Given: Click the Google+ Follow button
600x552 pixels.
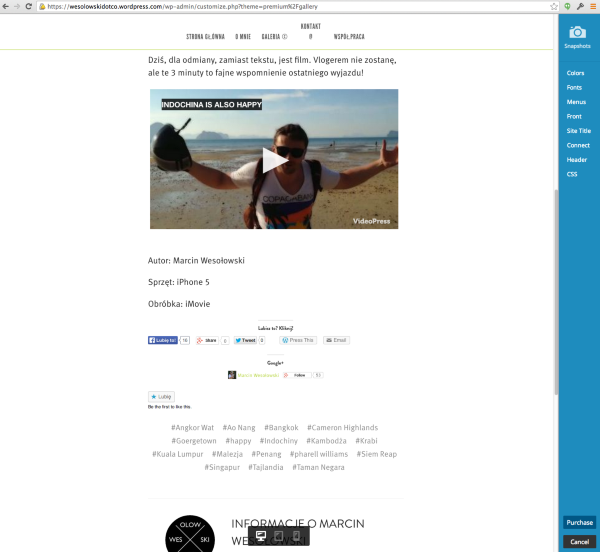Looking at the screenshot, I should coord(297,375).
